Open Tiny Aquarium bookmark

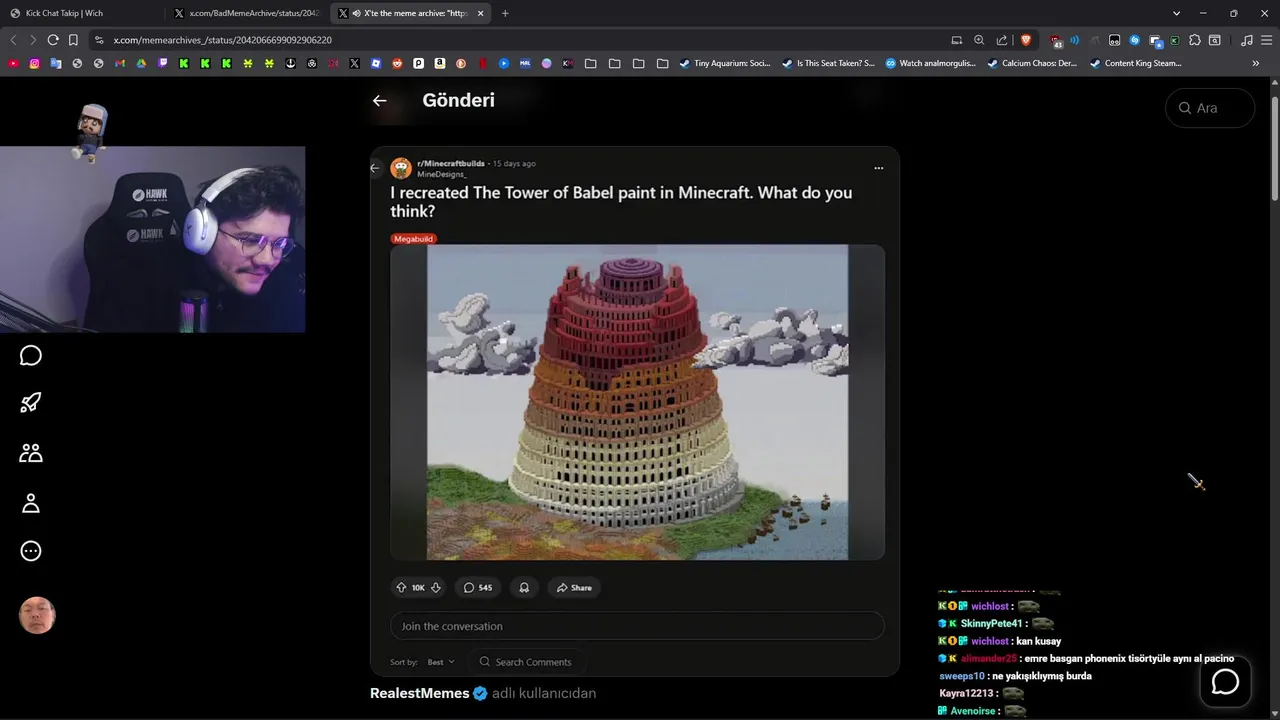point(725,63)
